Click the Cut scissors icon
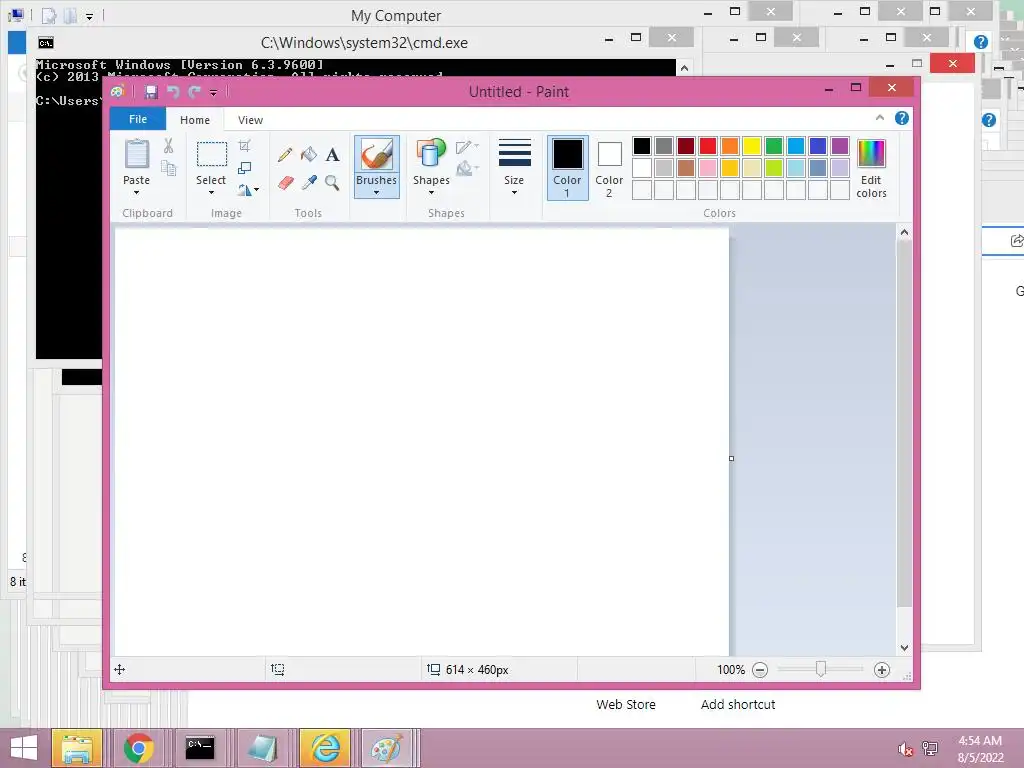 click(168, 145)
